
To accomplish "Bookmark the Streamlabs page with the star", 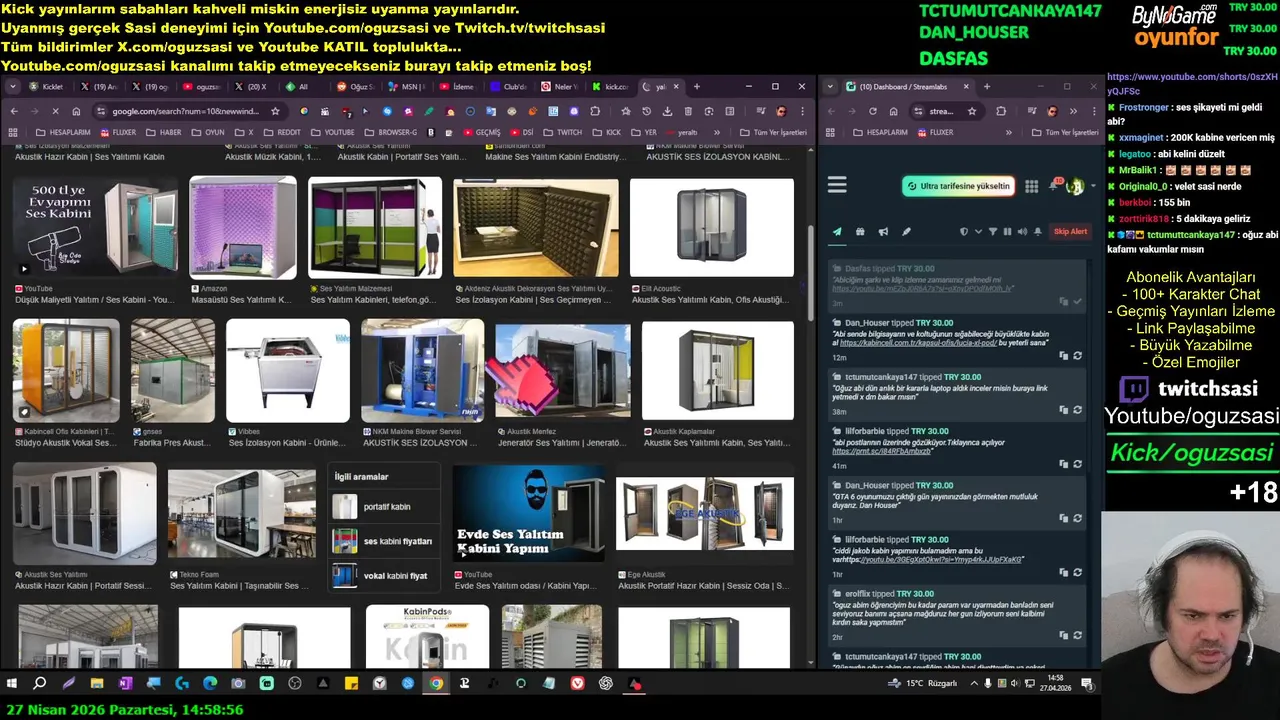I will coord(971,111).
